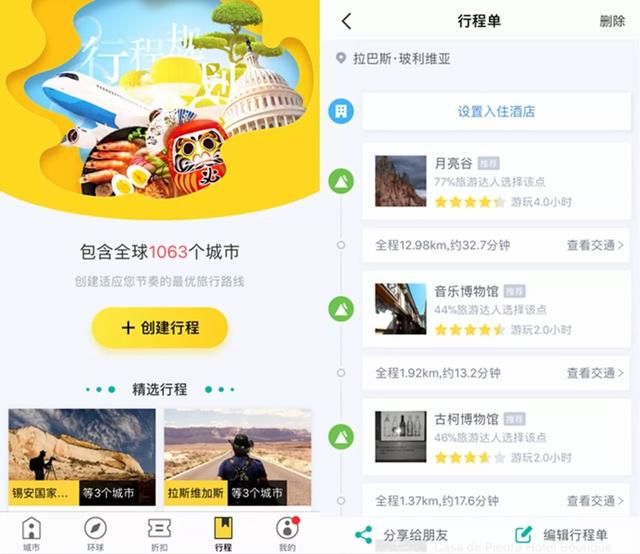The height and width of the screenshot is (554, 640).
Task: Open the 锡安国家 featured trip thumbnail
Action: 82,457
